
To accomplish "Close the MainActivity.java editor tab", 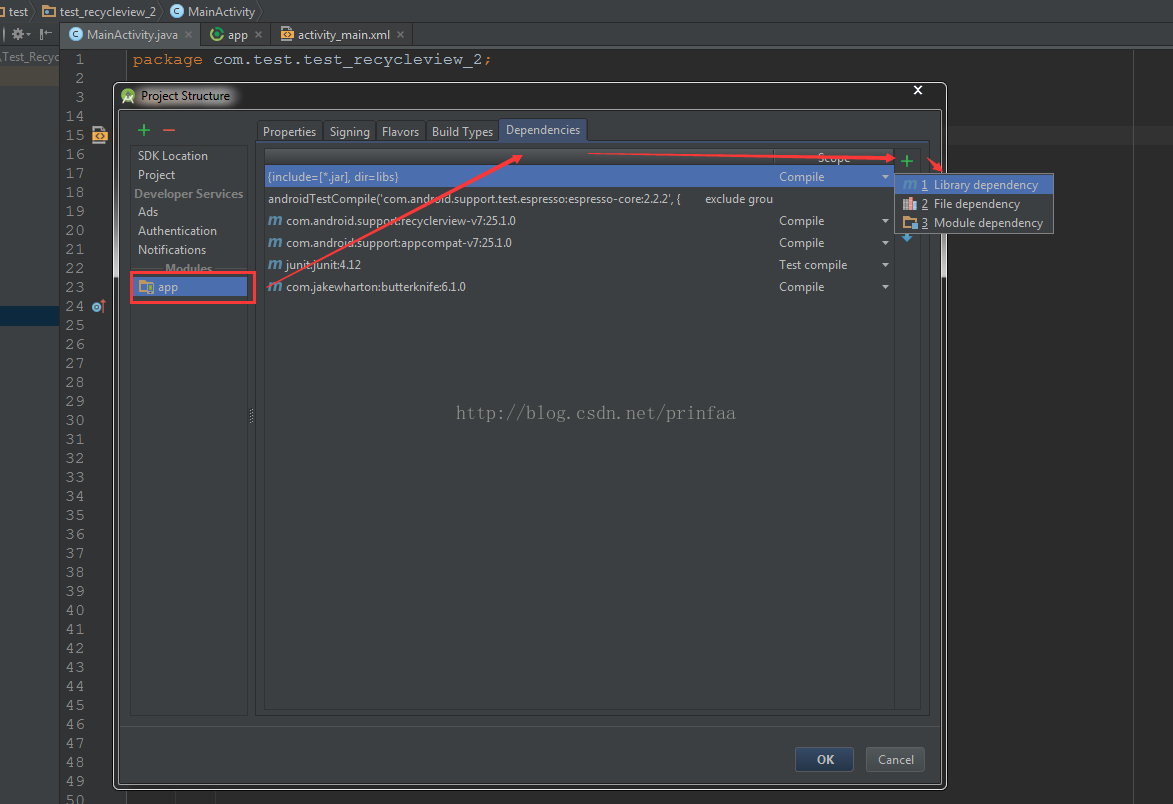I will point(189,34).
